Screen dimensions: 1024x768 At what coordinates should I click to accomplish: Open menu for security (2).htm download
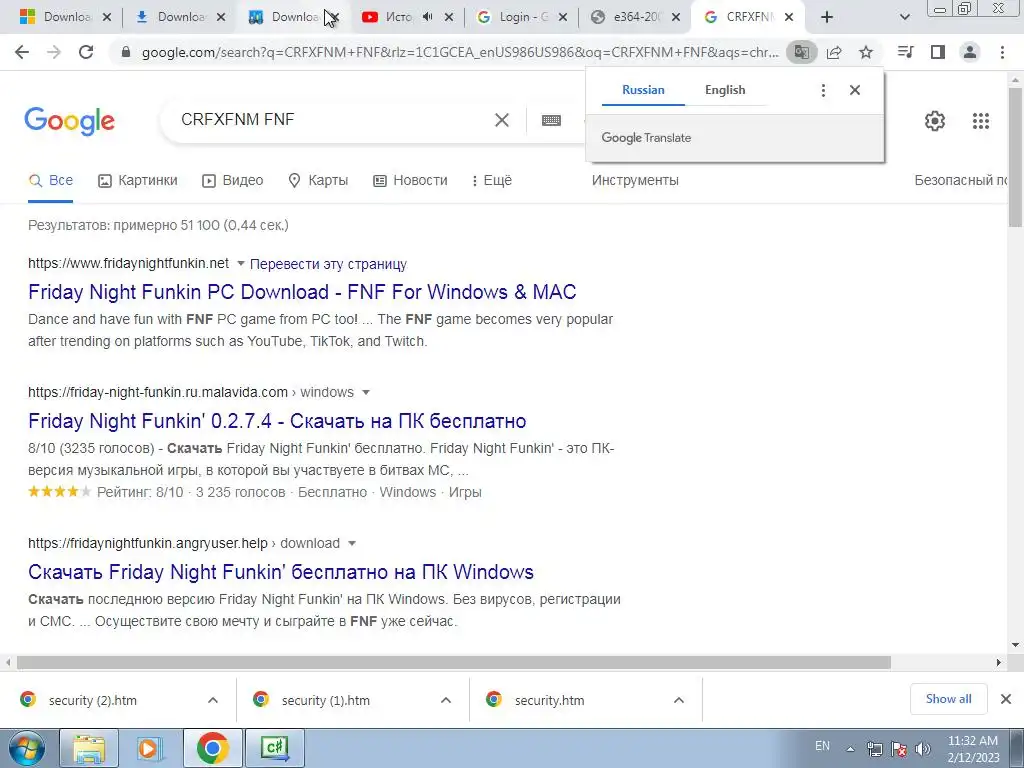tap(213, 700)
